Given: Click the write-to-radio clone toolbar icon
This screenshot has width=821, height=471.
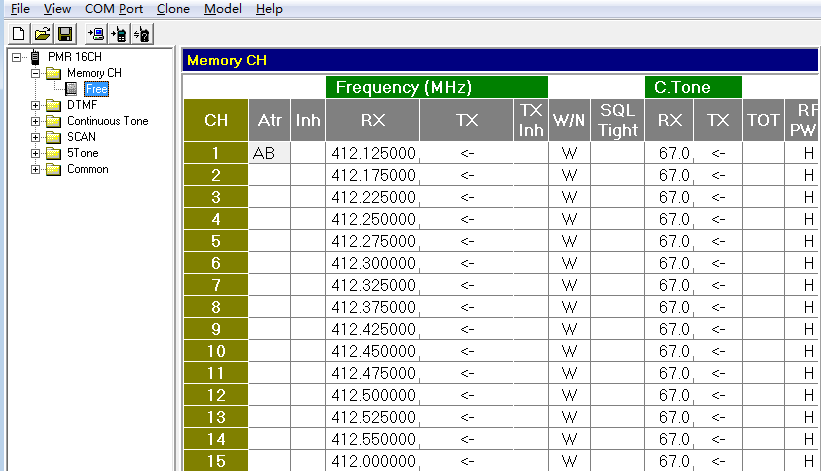Looking at the screenshot, I should tap(119, 34).
